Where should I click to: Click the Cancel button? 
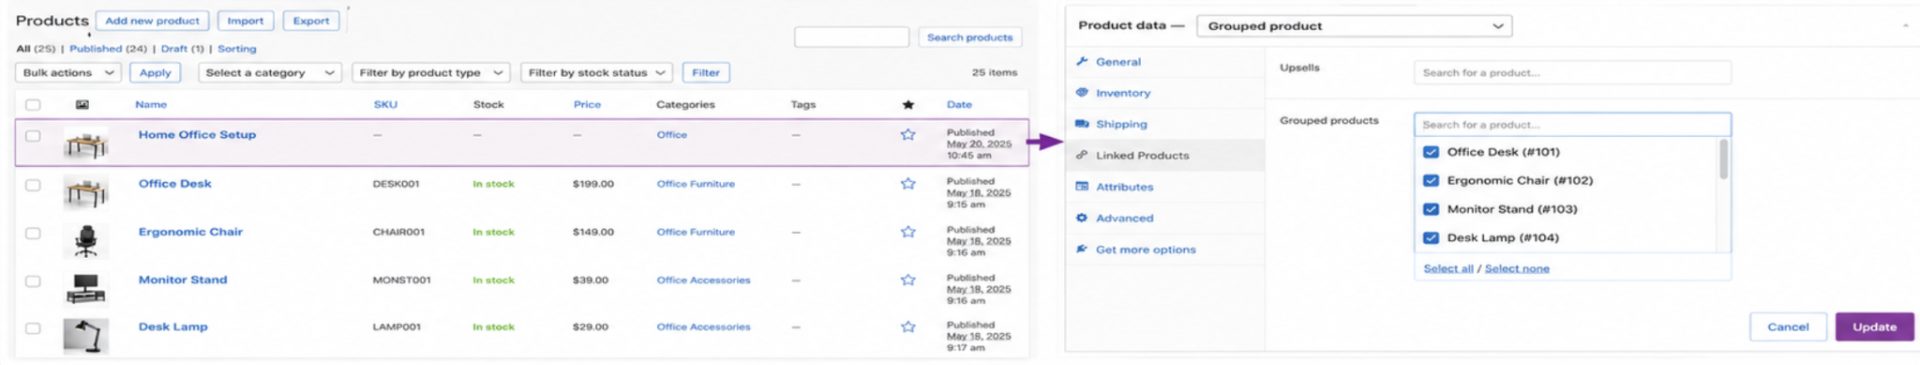[x=1787, y=327]
